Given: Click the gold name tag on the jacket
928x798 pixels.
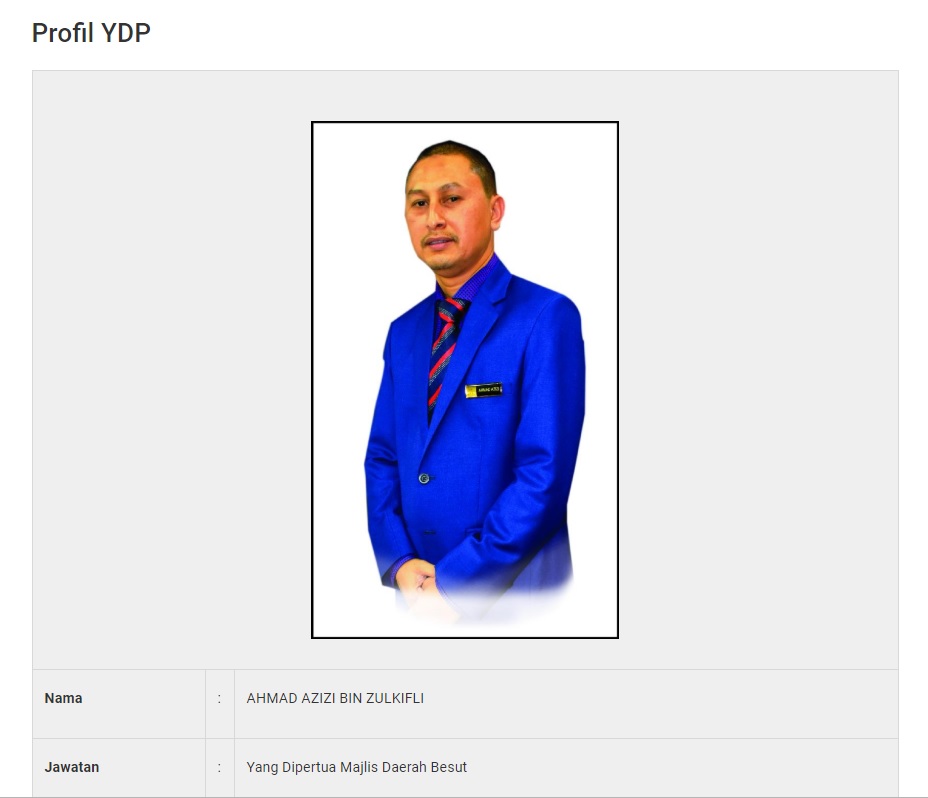Looking at the screenshot, I should coord(484,390).
